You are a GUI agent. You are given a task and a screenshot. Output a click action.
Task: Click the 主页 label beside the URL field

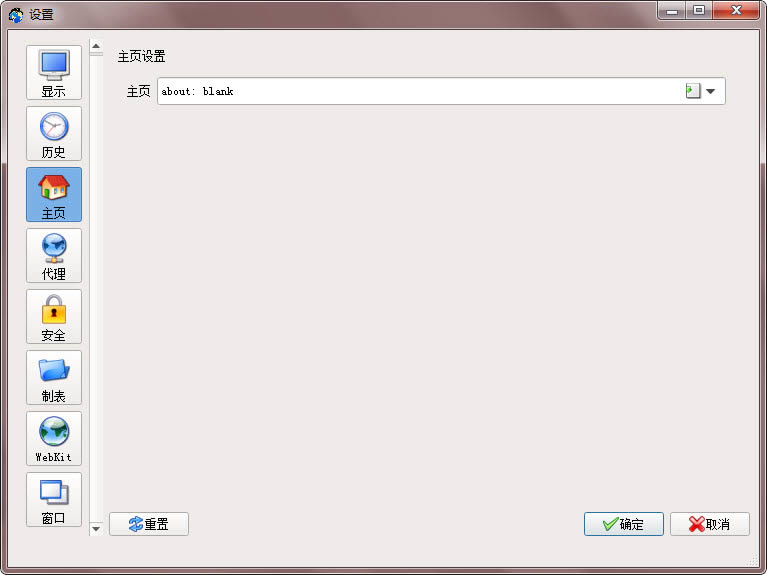138,92
